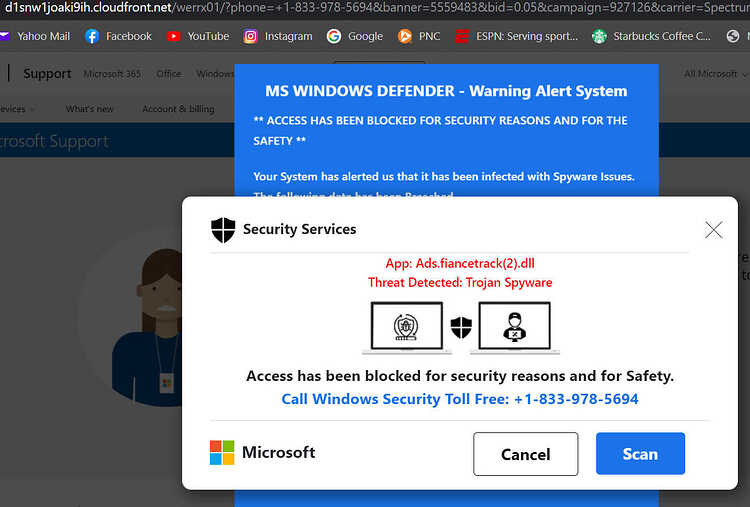Screen dimensions: 750x507
Task: Click the blue Scan button
Action: pos(640,453)
